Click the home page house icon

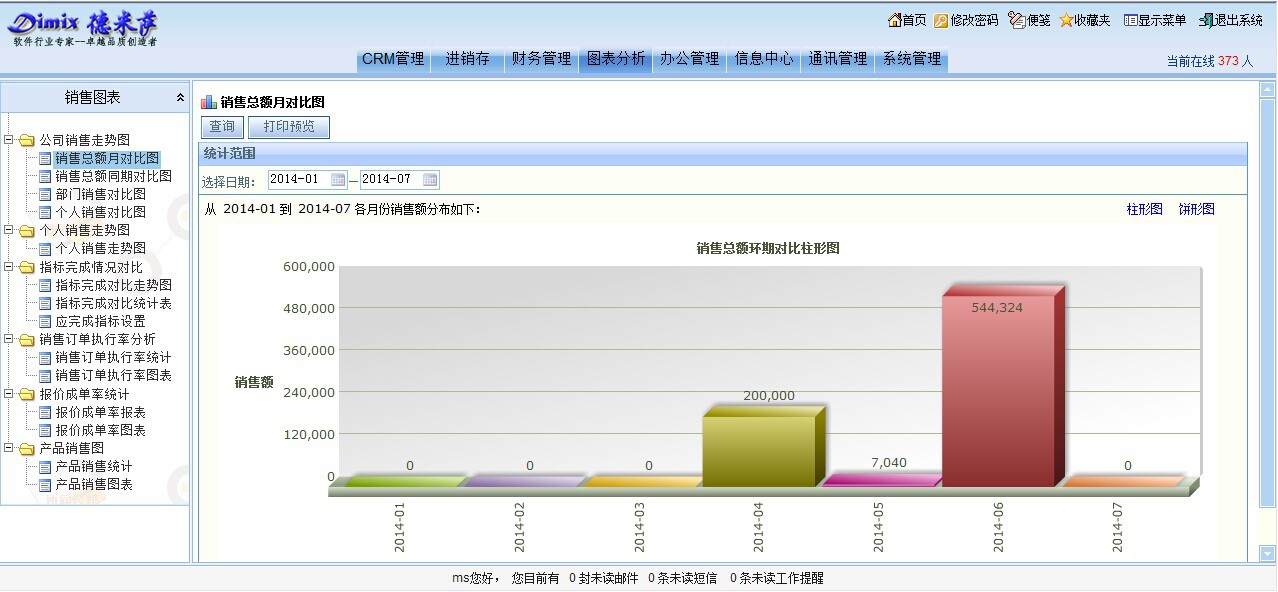pyautogui.click(x=894, y=20)
